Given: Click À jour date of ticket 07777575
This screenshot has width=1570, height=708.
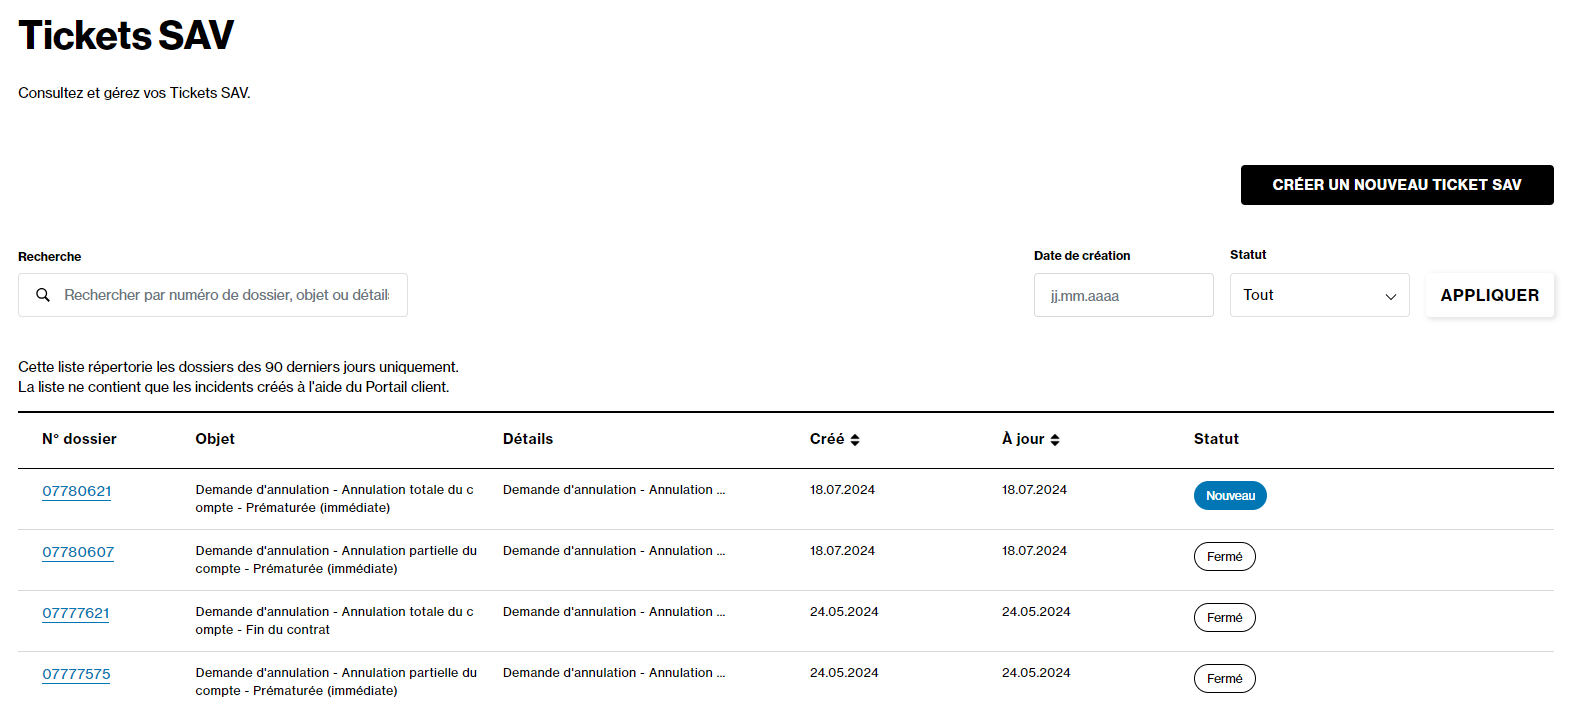Looking at the screenshot, I should [1036, 673].
